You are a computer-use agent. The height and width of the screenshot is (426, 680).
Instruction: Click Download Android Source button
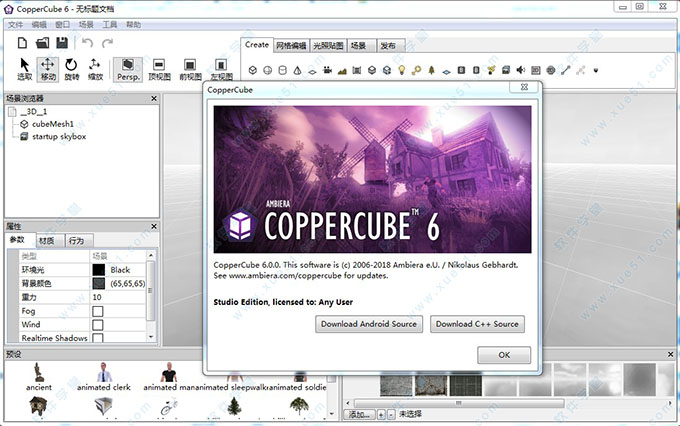[x=369, y=324]
